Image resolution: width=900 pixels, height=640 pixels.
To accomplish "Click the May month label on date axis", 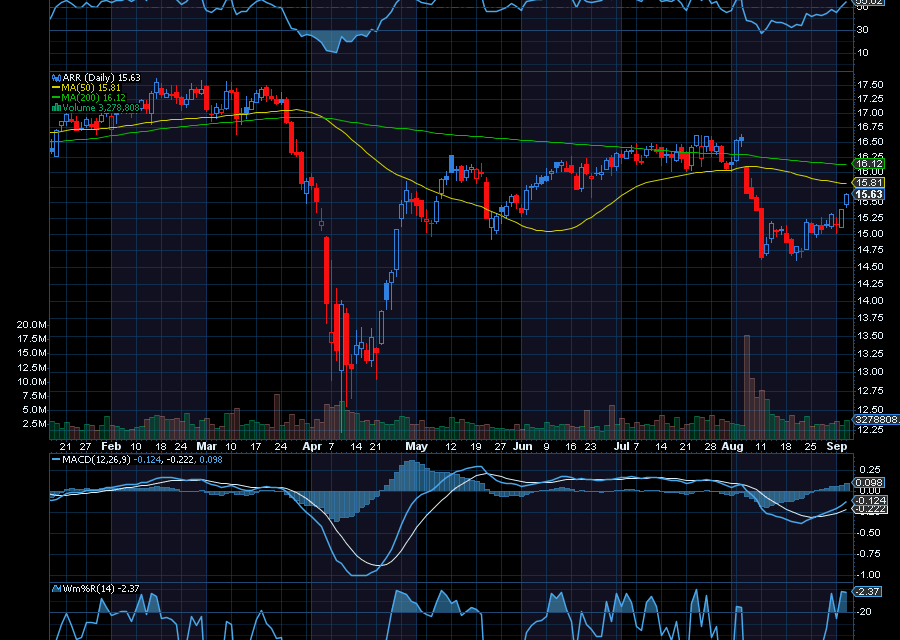I will (416, 446).
